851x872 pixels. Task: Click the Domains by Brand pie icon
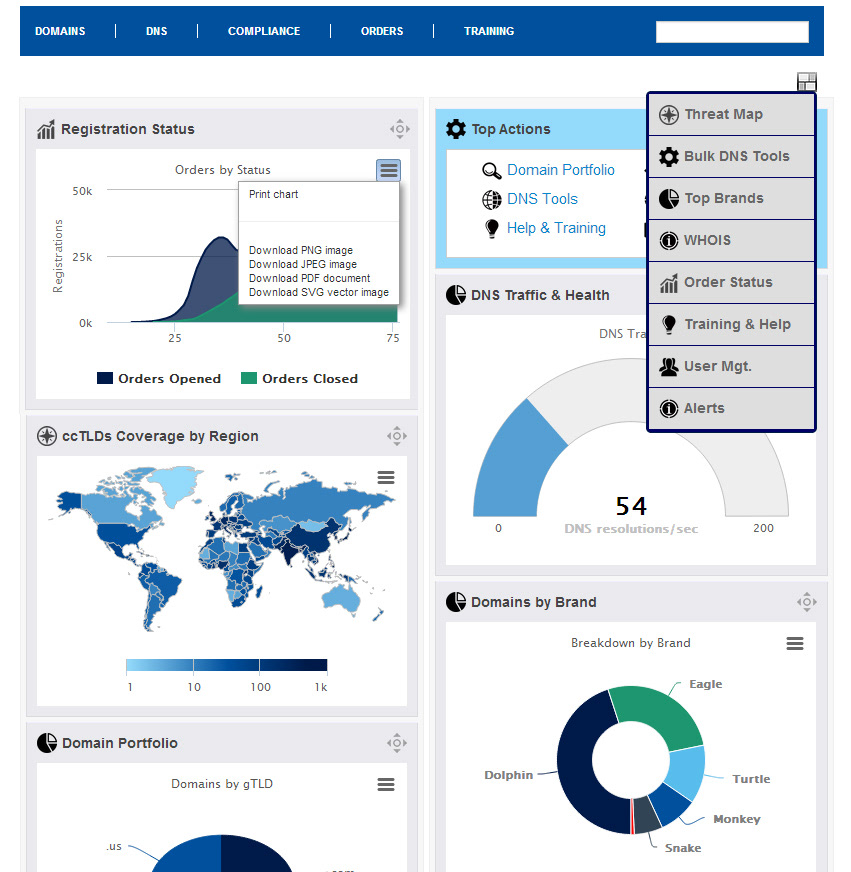[456, 602]
